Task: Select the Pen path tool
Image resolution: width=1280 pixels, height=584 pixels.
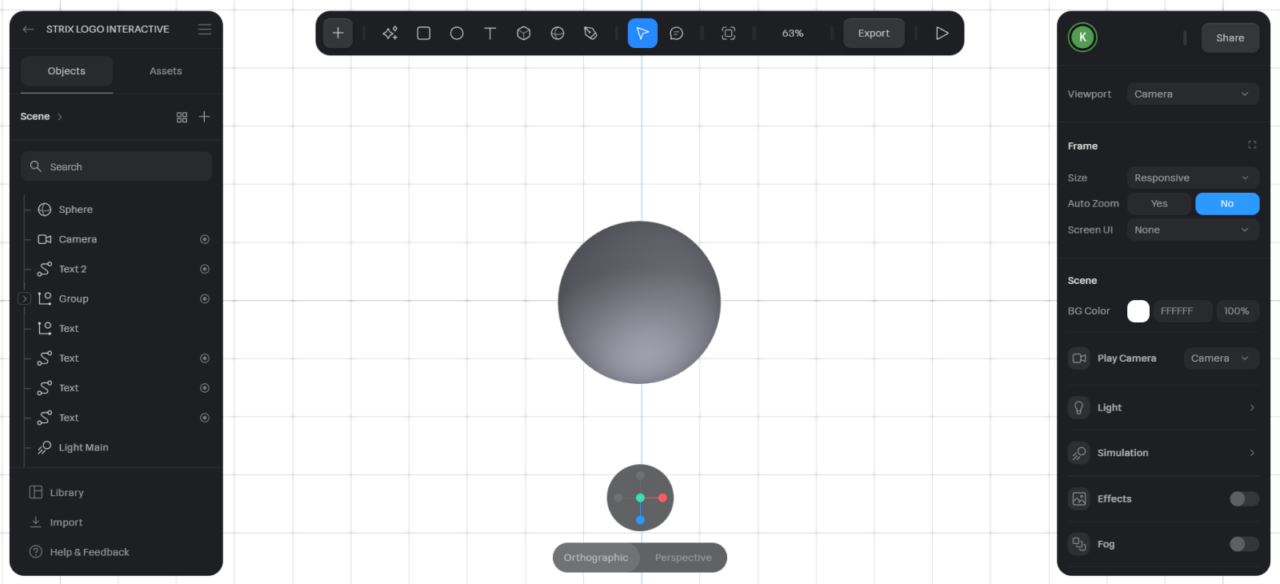Action: [x=590, y=33]
